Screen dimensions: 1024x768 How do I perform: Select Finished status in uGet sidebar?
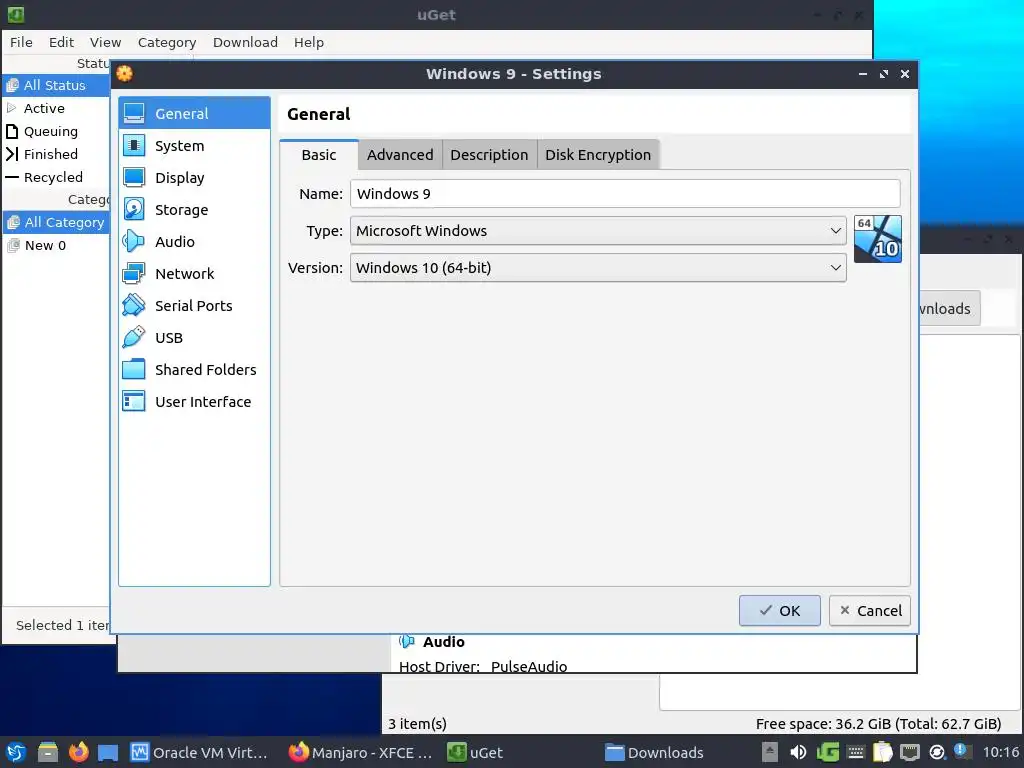point(56,154)
